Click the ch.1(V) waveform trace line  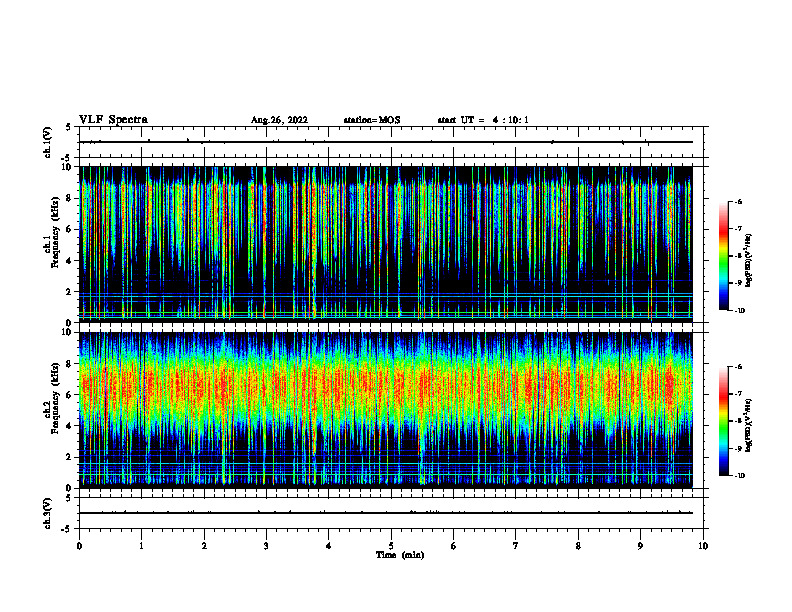[386, 142]
